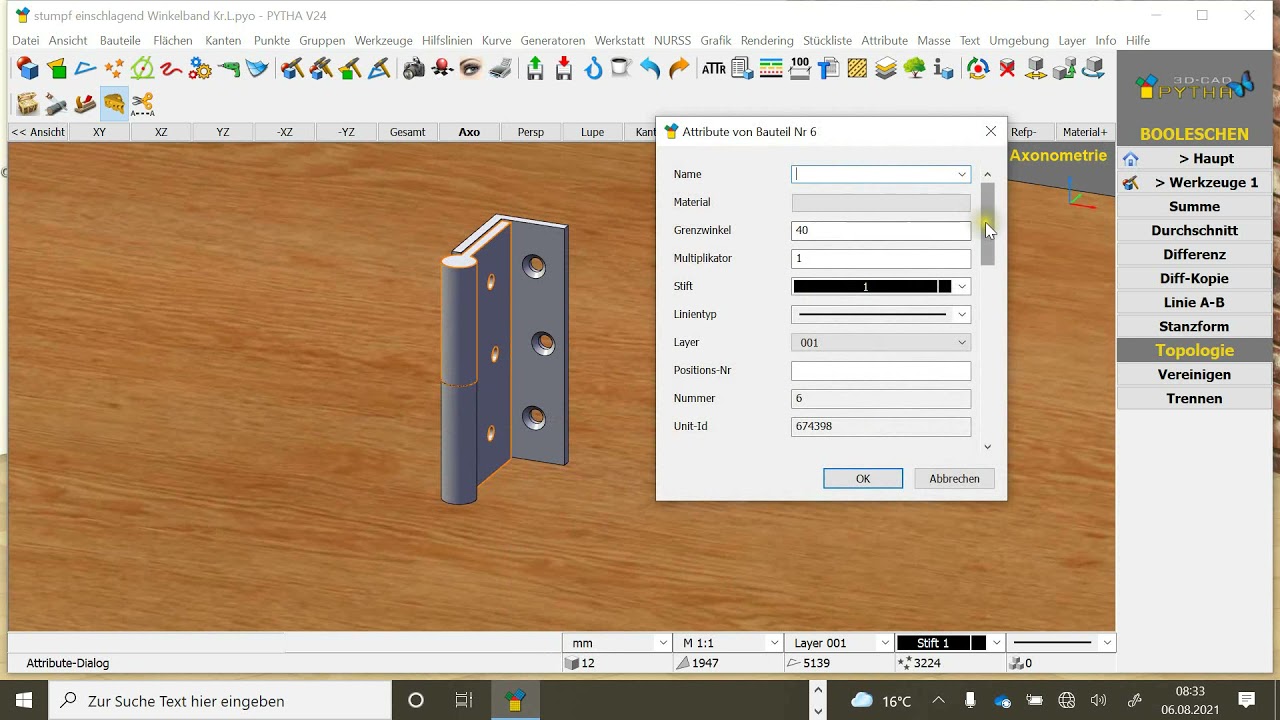
Task: Select the stacked layers icon
Action: click(x=886, y=69)
